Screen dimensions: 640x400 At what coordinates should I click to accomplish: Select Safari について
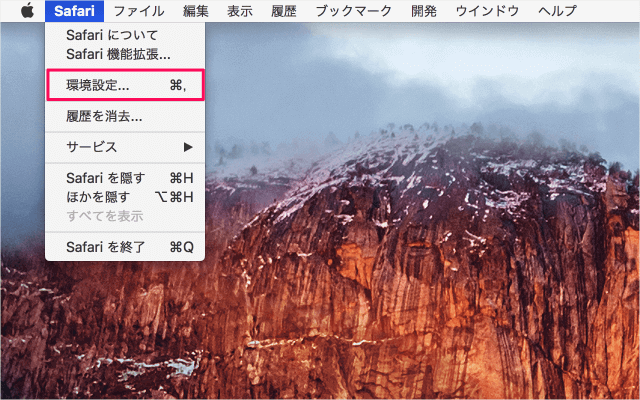pyautogui.click(x=125, y=35)
